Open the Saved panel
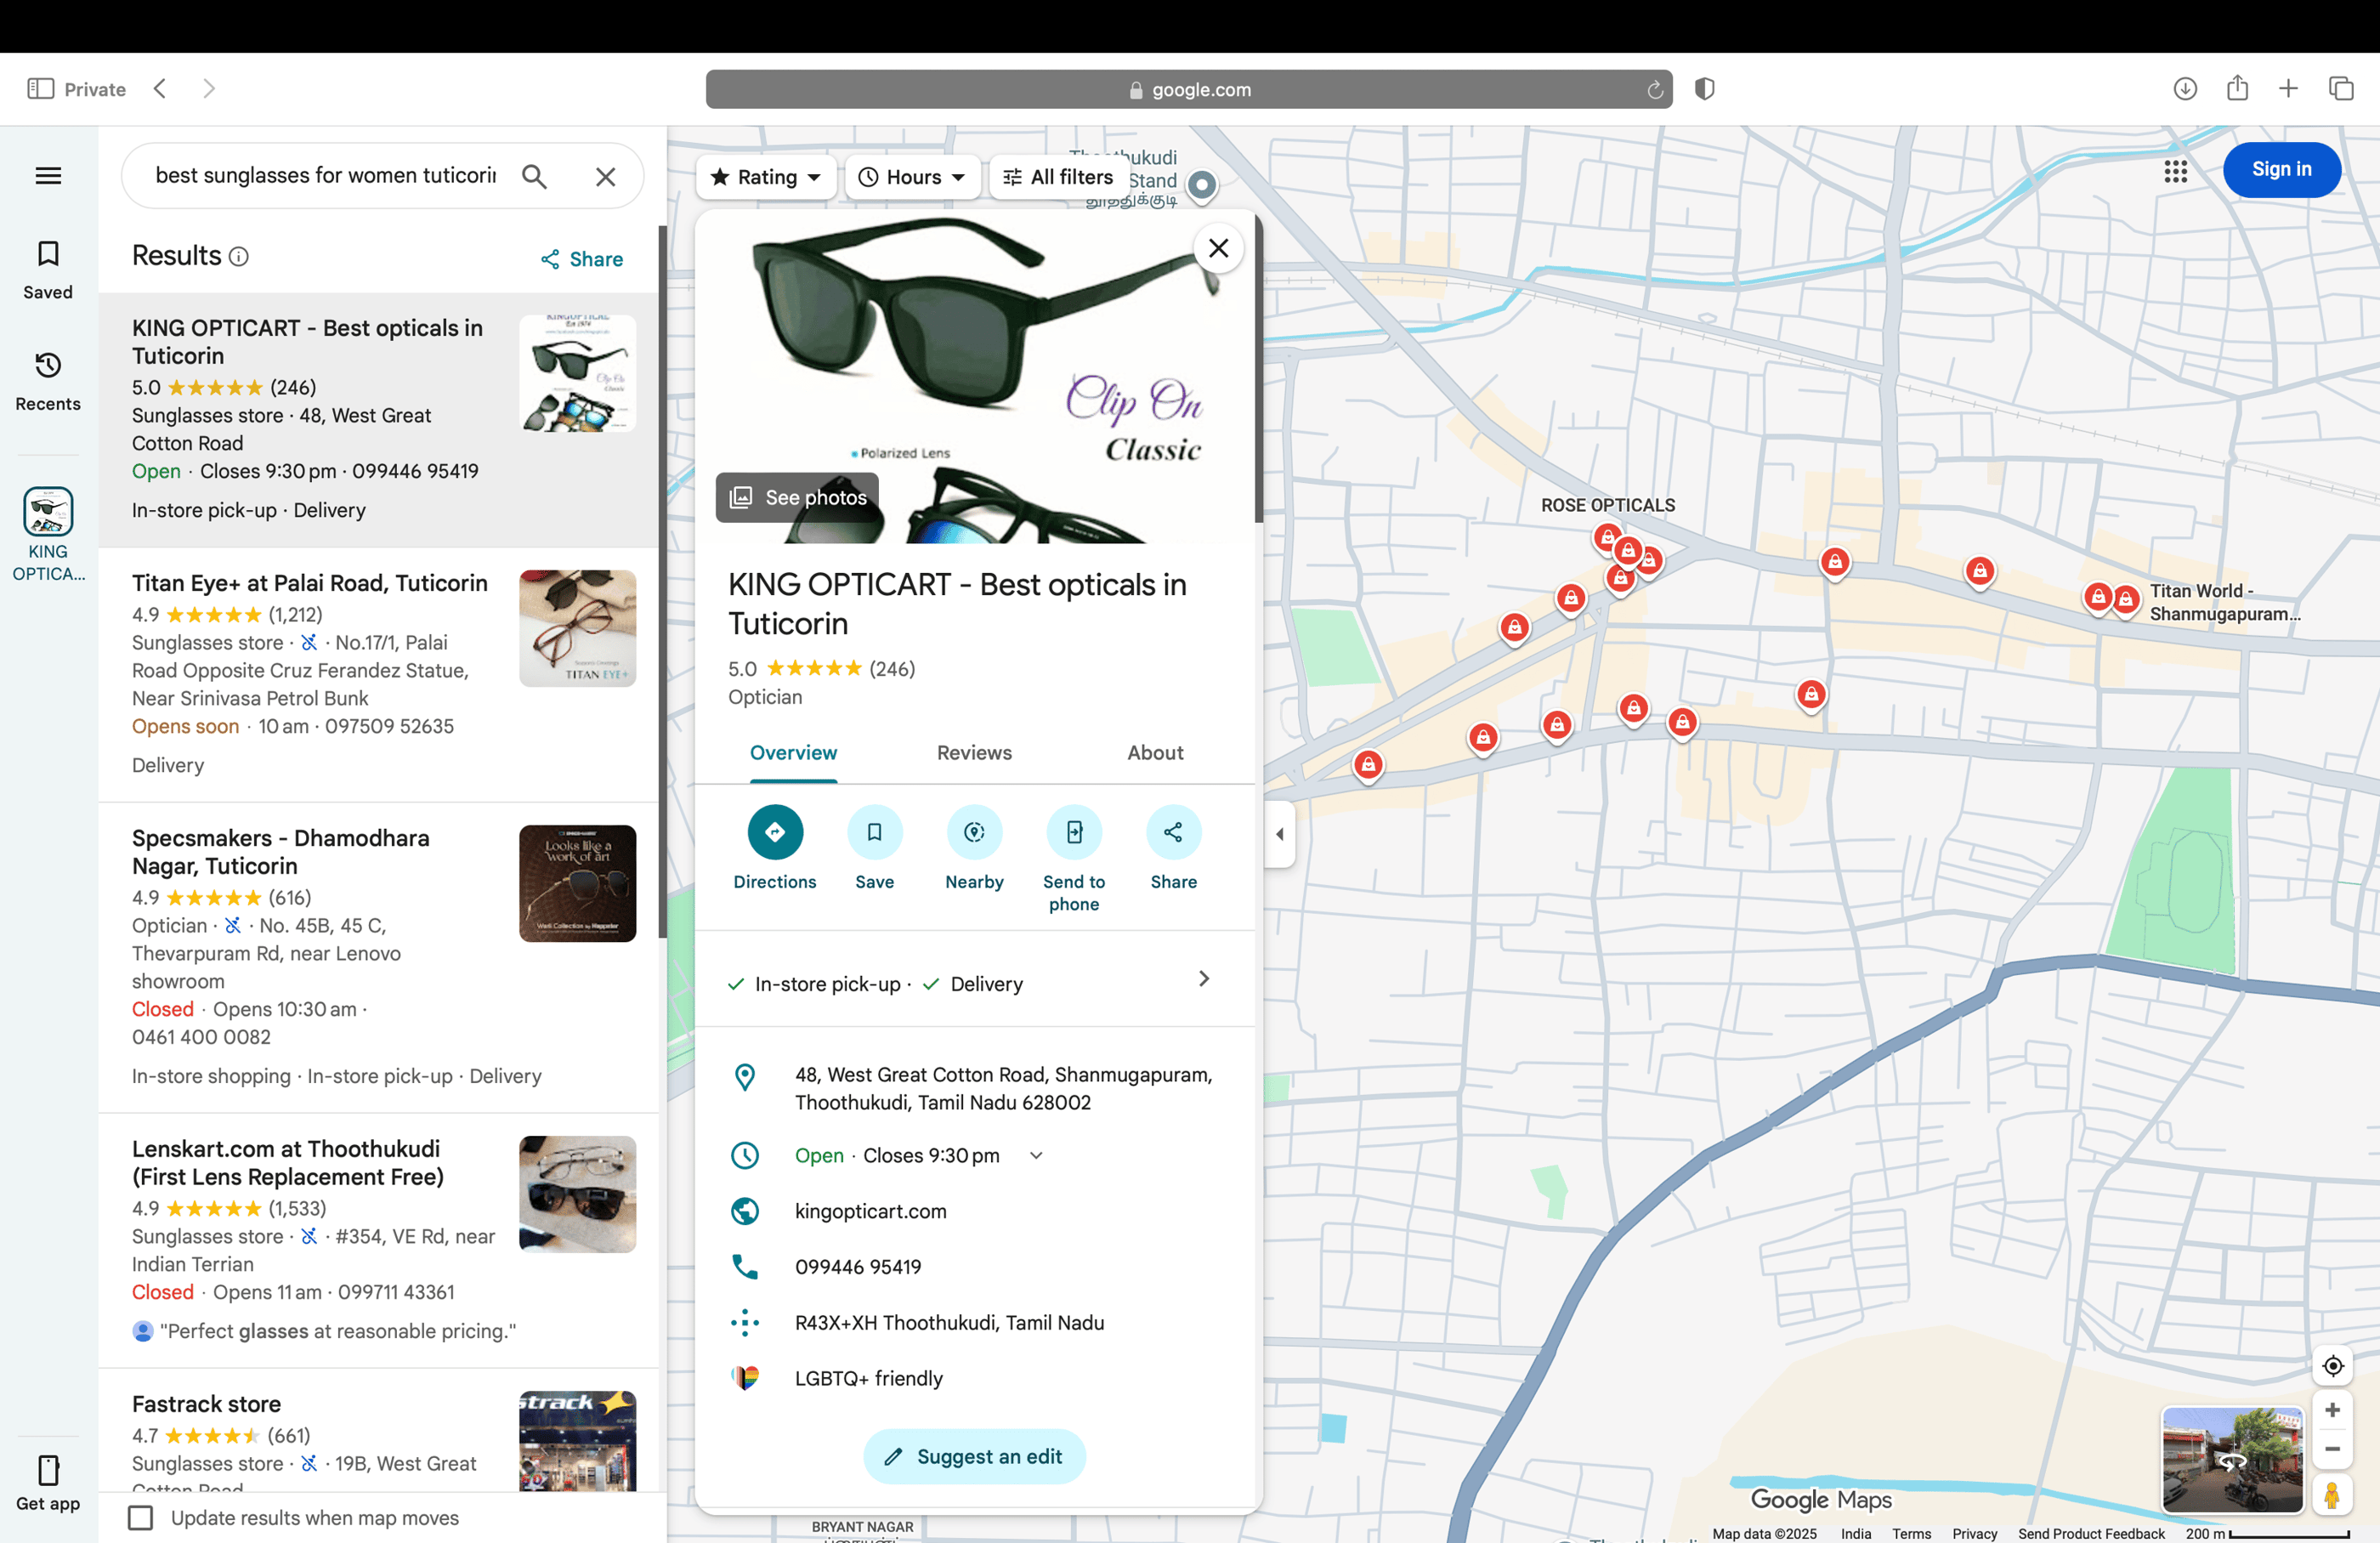 (x=47, y=269)
